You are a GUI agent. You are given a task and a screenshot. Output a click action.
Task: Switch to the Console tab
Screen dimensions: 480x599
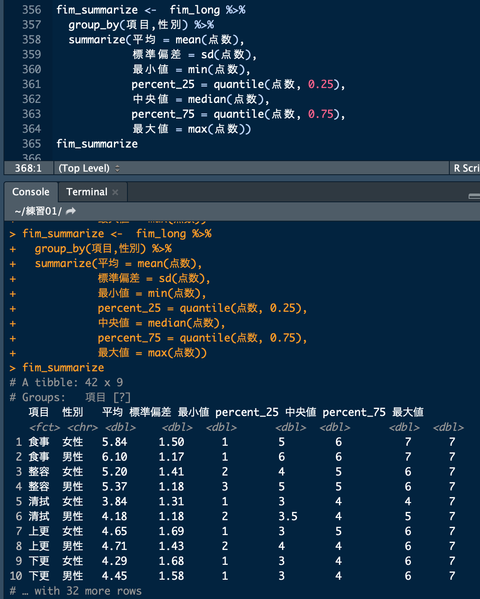click(x=31, y=192)
